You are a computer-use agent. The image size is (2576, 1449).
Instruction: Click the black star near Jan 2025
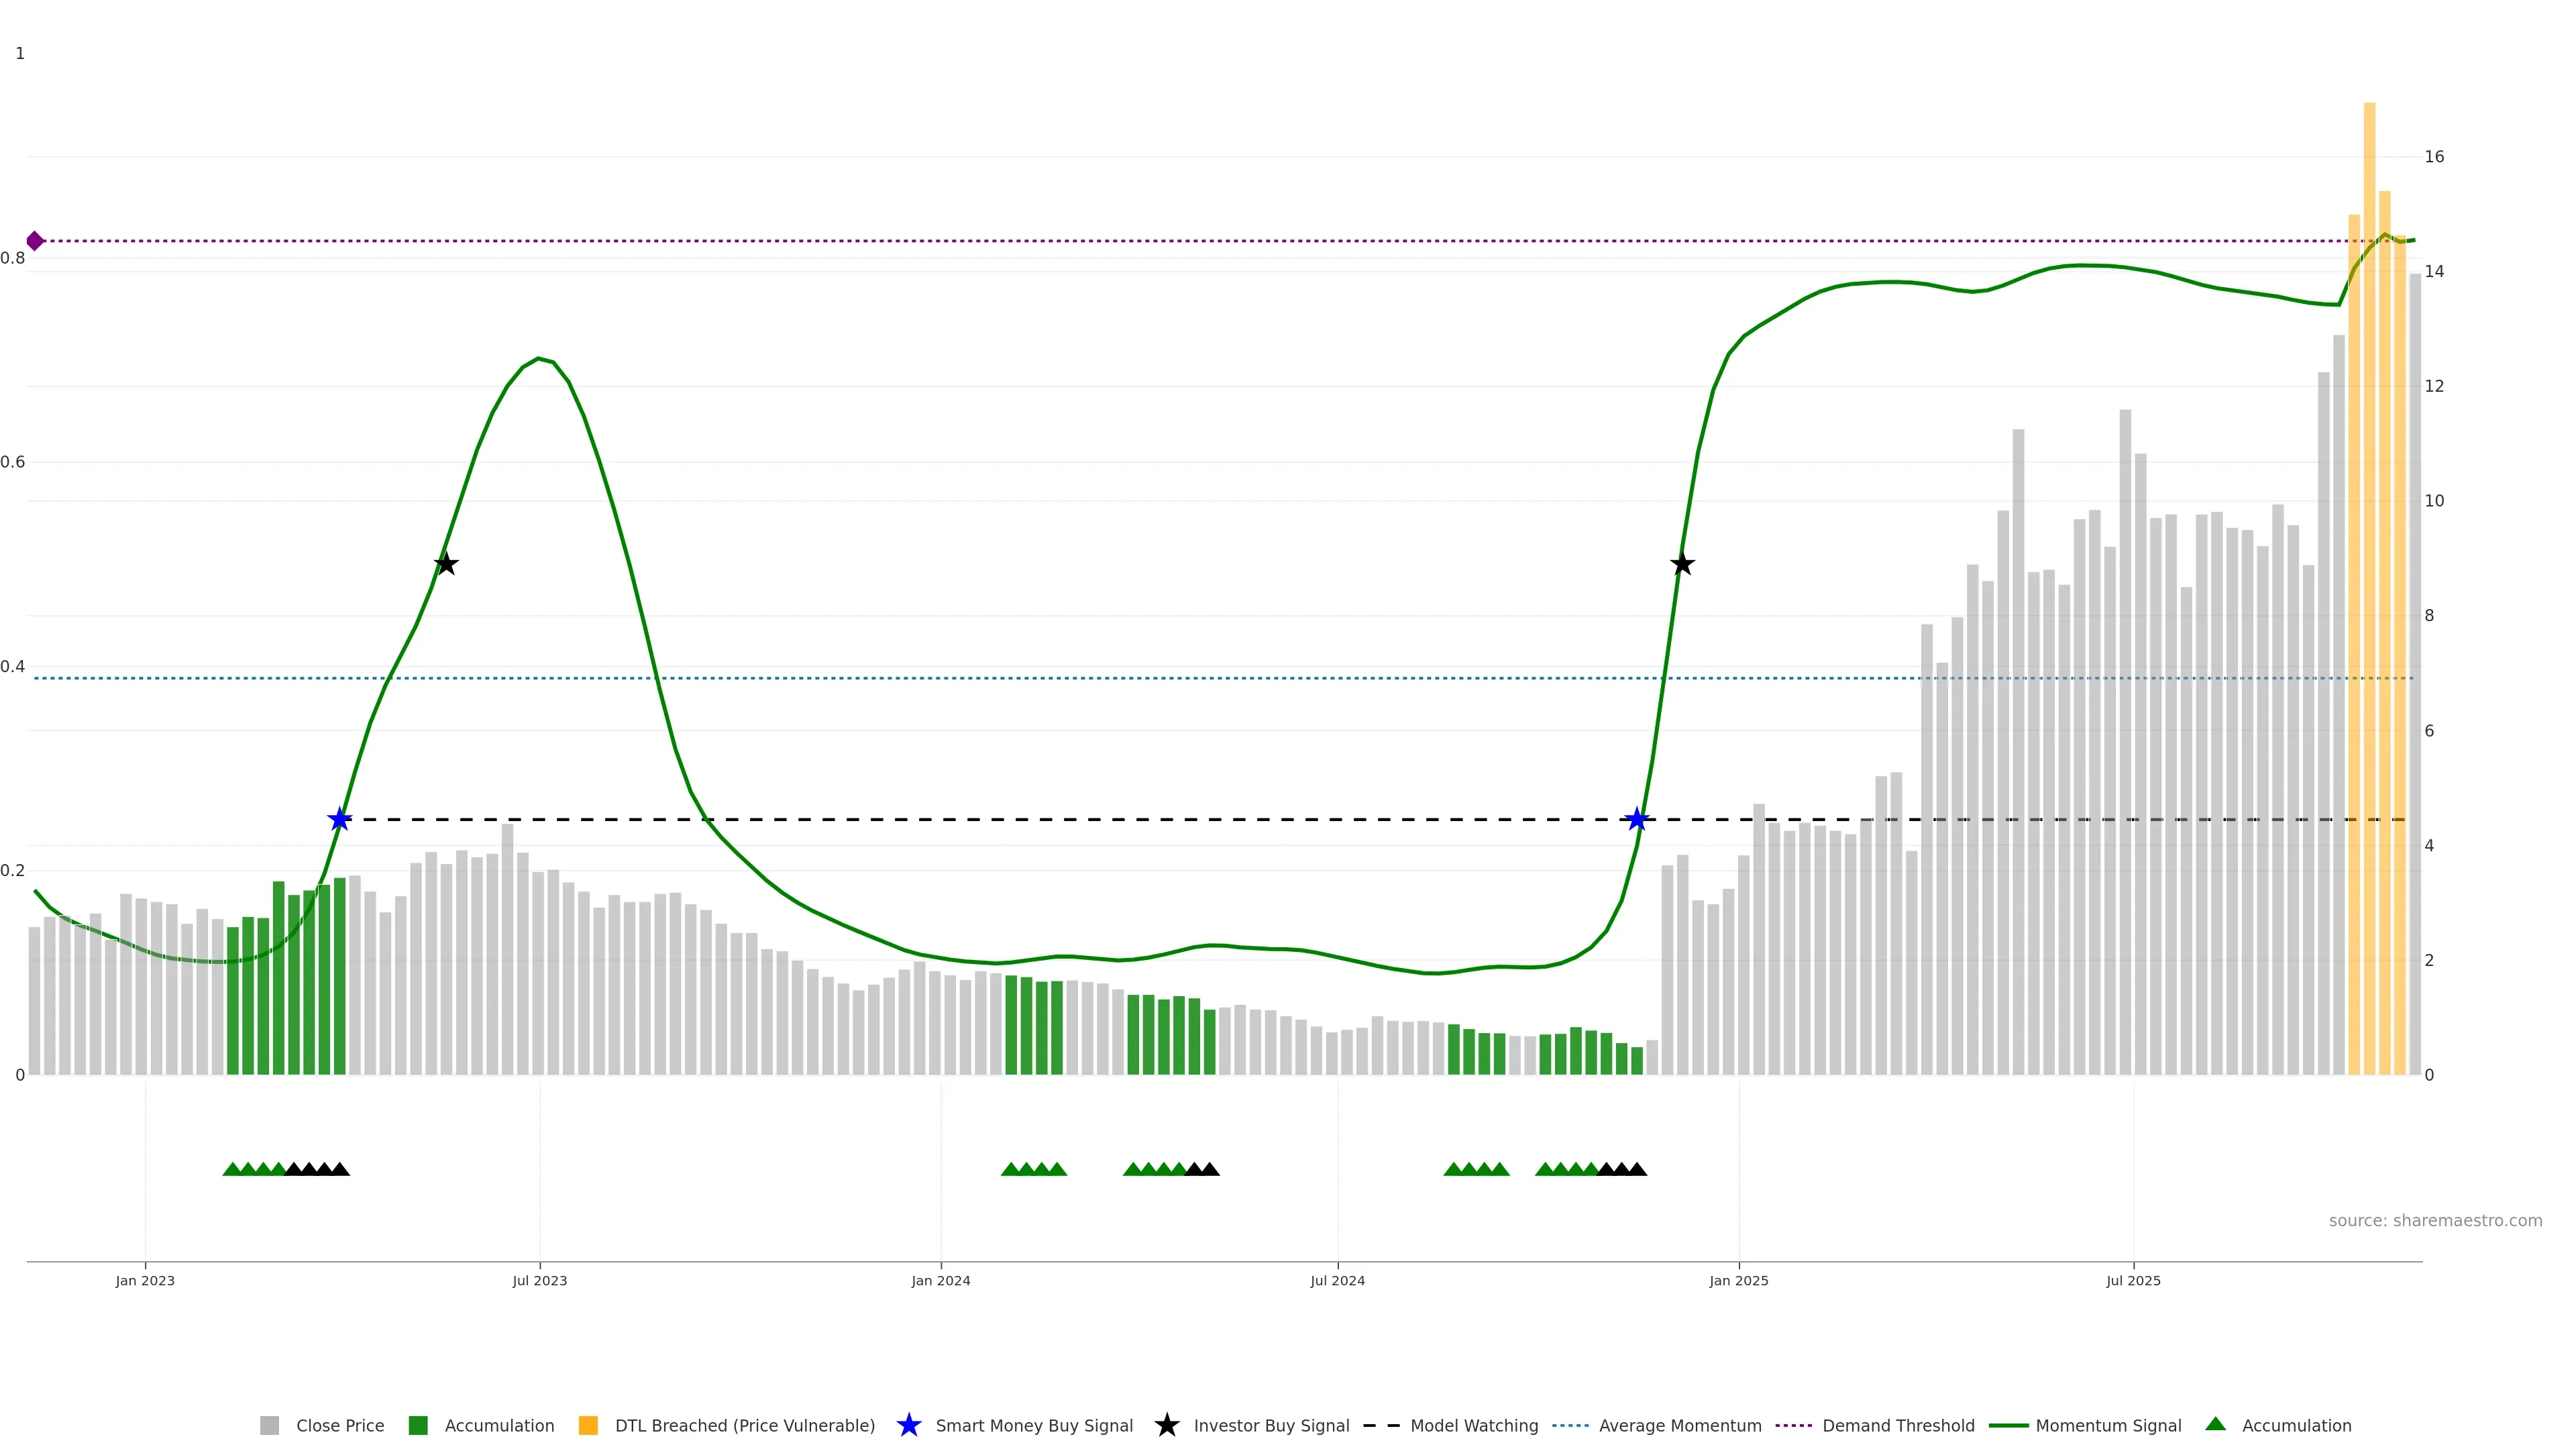(1682, 564)
